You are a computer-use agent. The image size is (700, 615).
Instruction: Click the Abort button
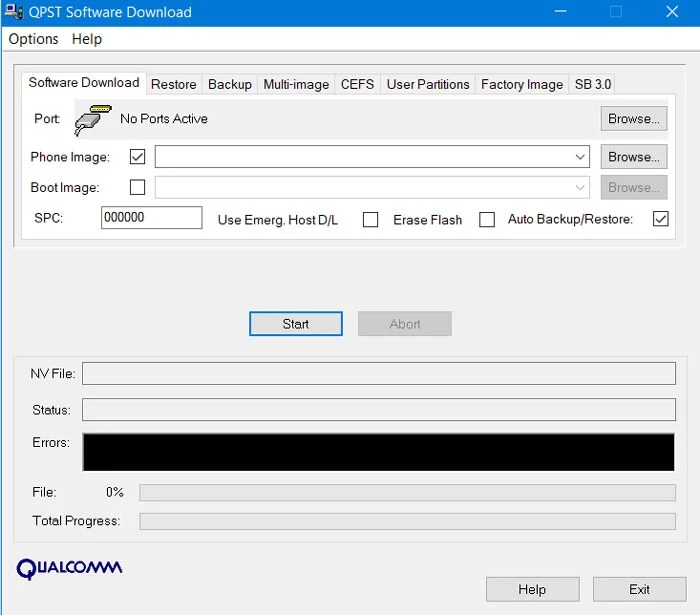tap(404, 324)
